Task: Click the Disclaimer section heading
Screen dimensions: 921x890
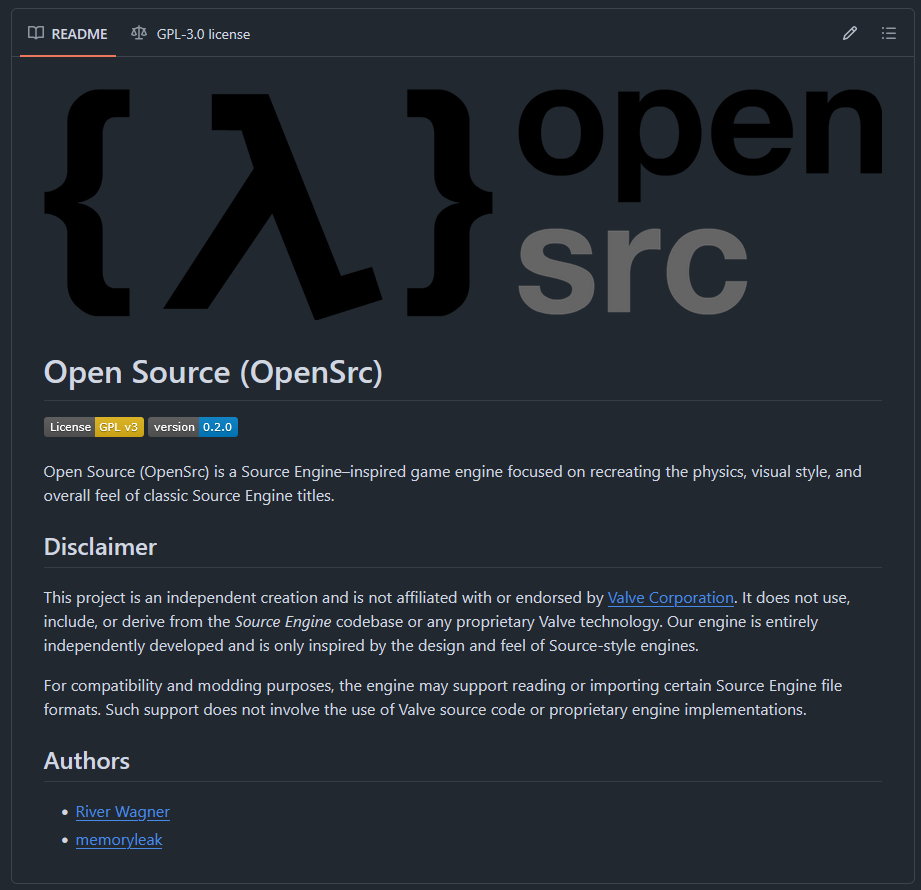Action: pos(100,547)
